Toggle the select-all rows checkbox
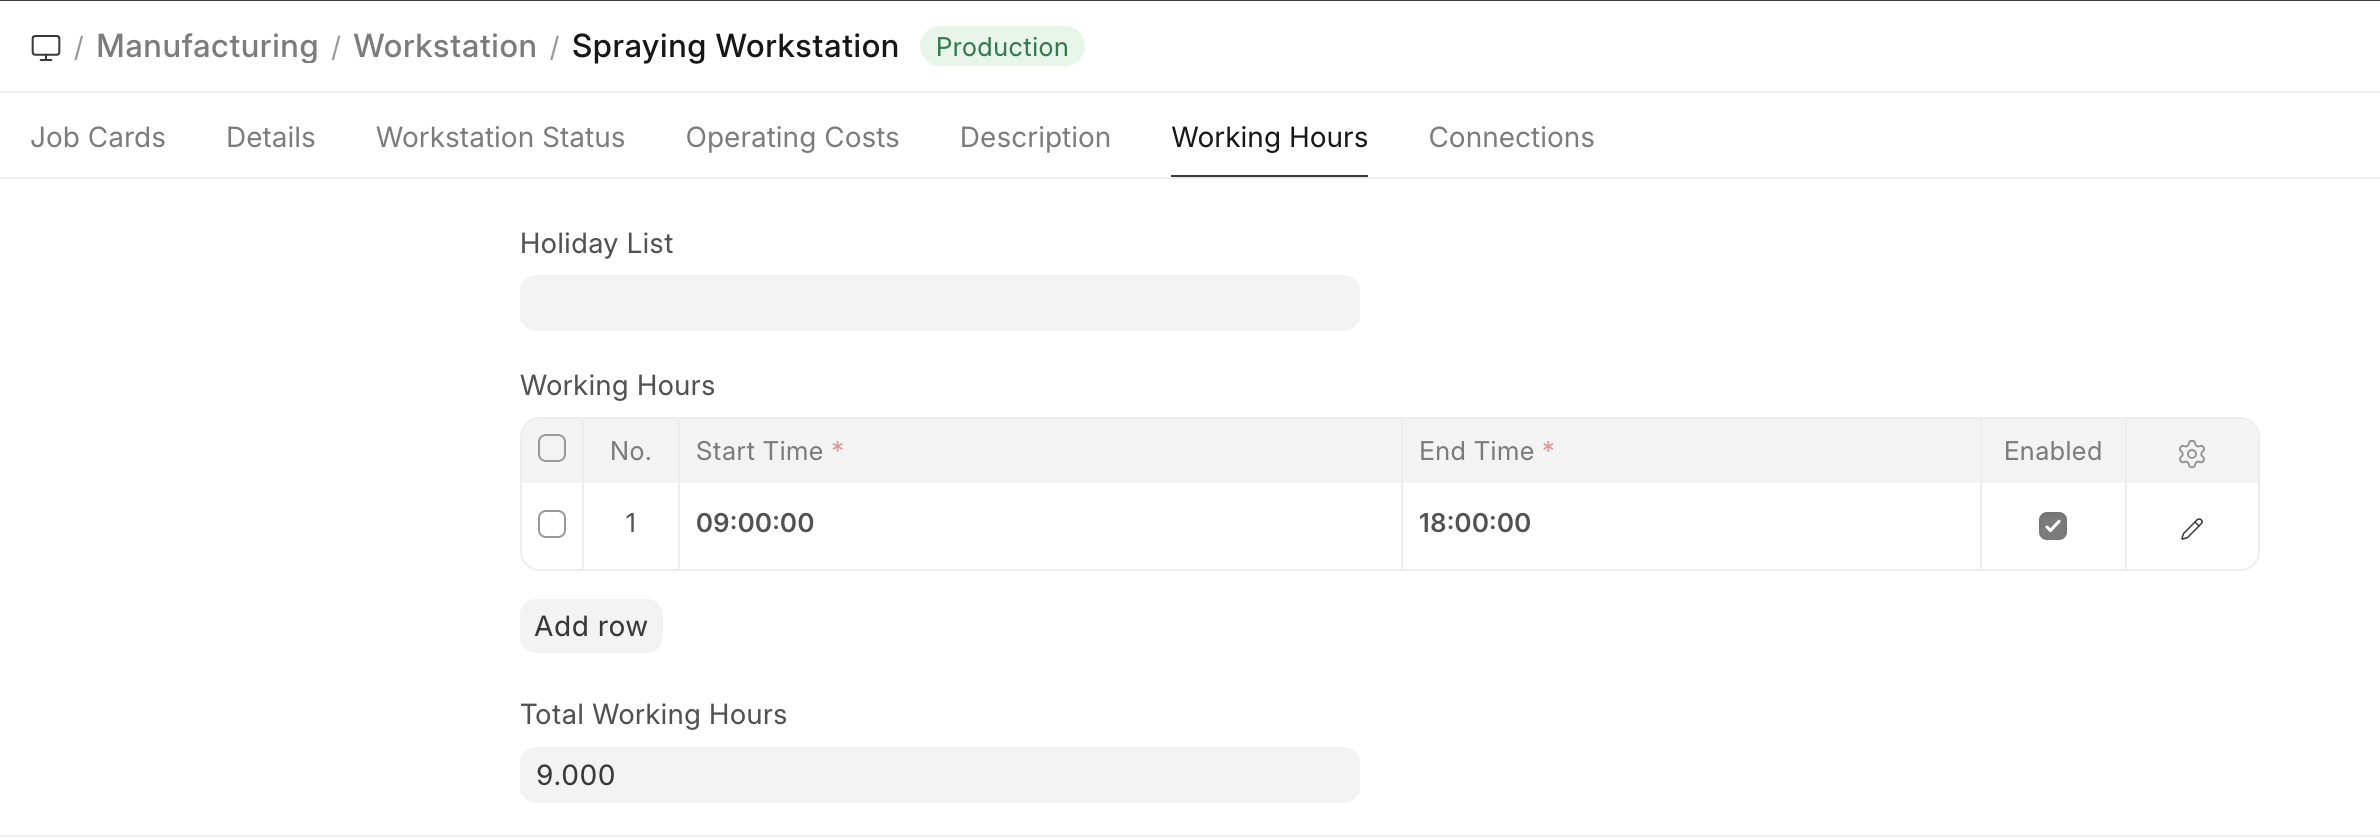The width and height of the screenshot is (2380, 838). (x=552, y=448)
